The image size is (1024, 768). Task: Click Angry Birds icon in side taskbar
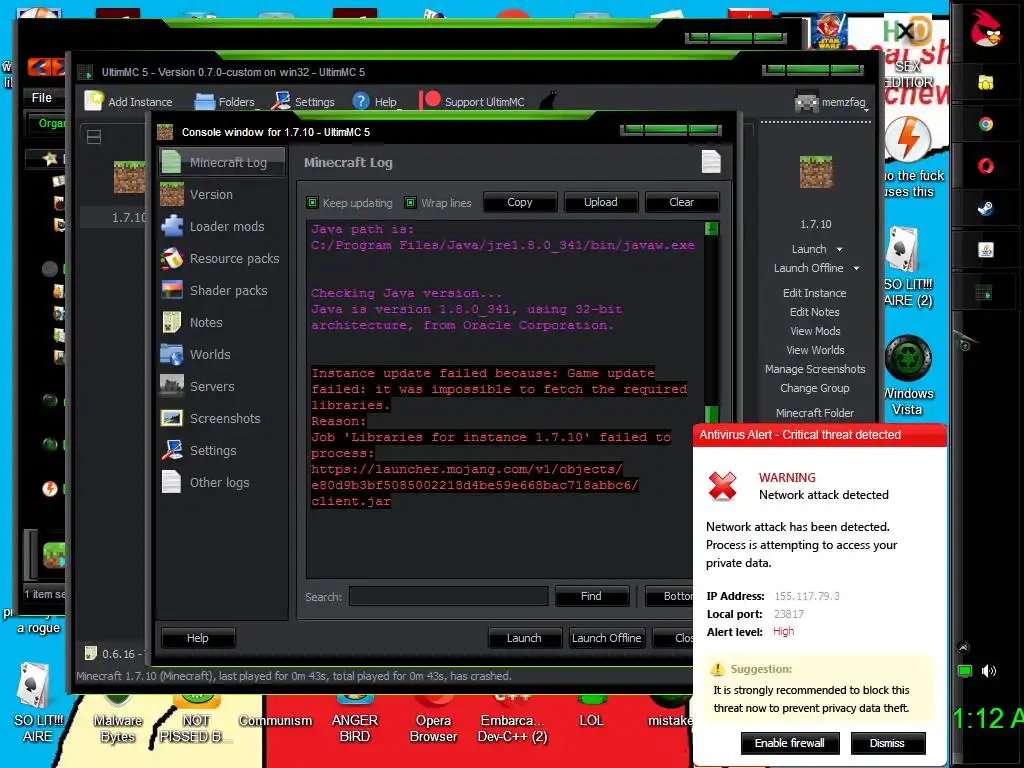pos(985,29)
